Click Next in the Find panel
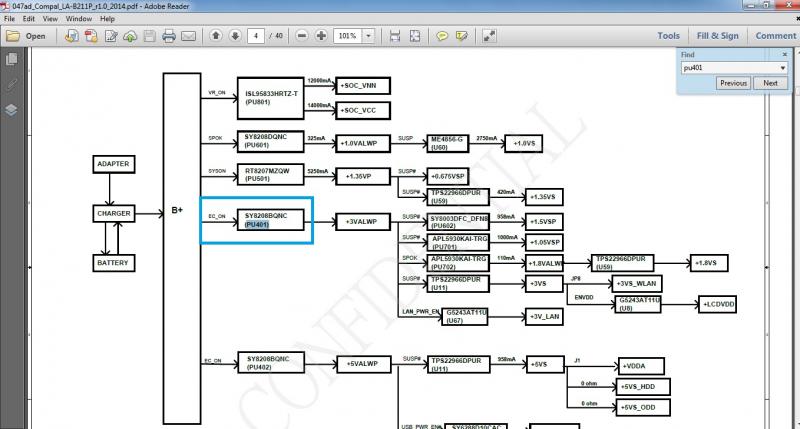This screenshot has height=429, width=800. coord(770,83)
